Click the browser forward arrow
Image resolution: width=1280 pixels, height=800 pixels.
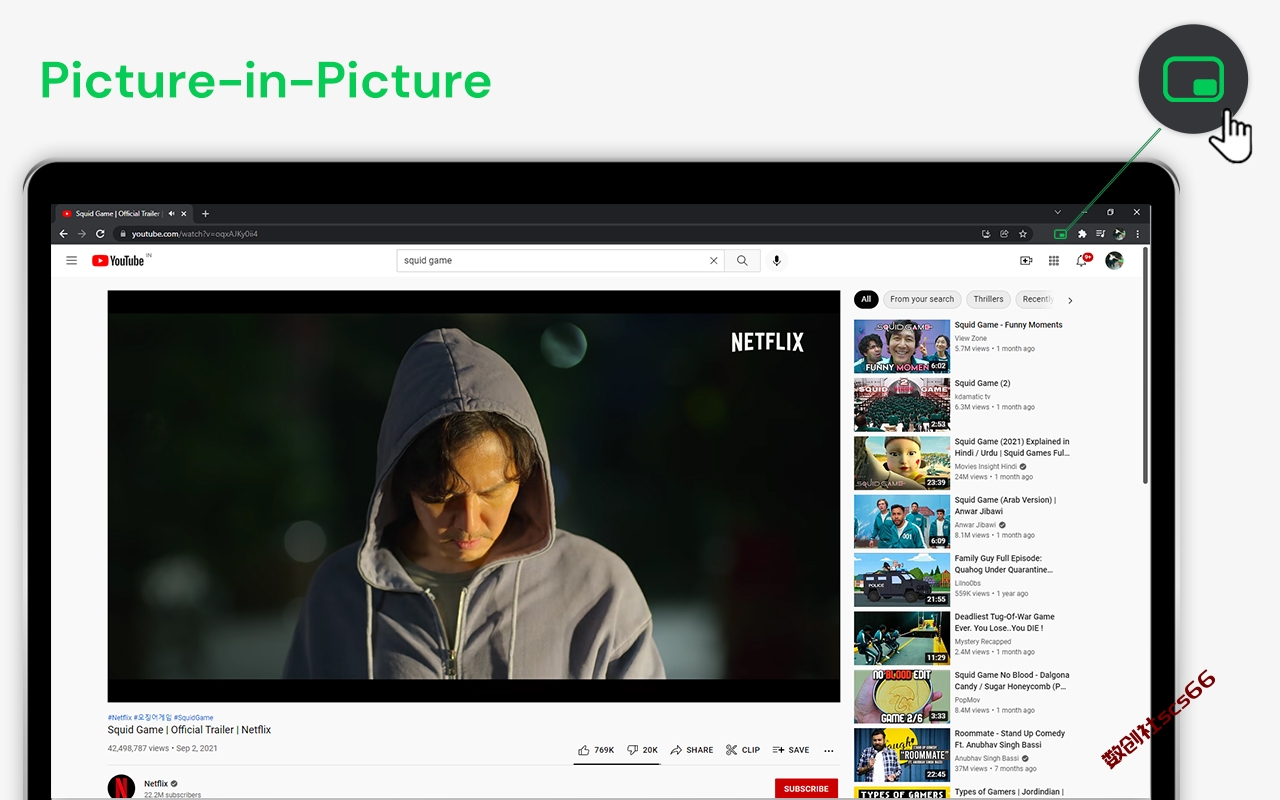tap(82, 234)
